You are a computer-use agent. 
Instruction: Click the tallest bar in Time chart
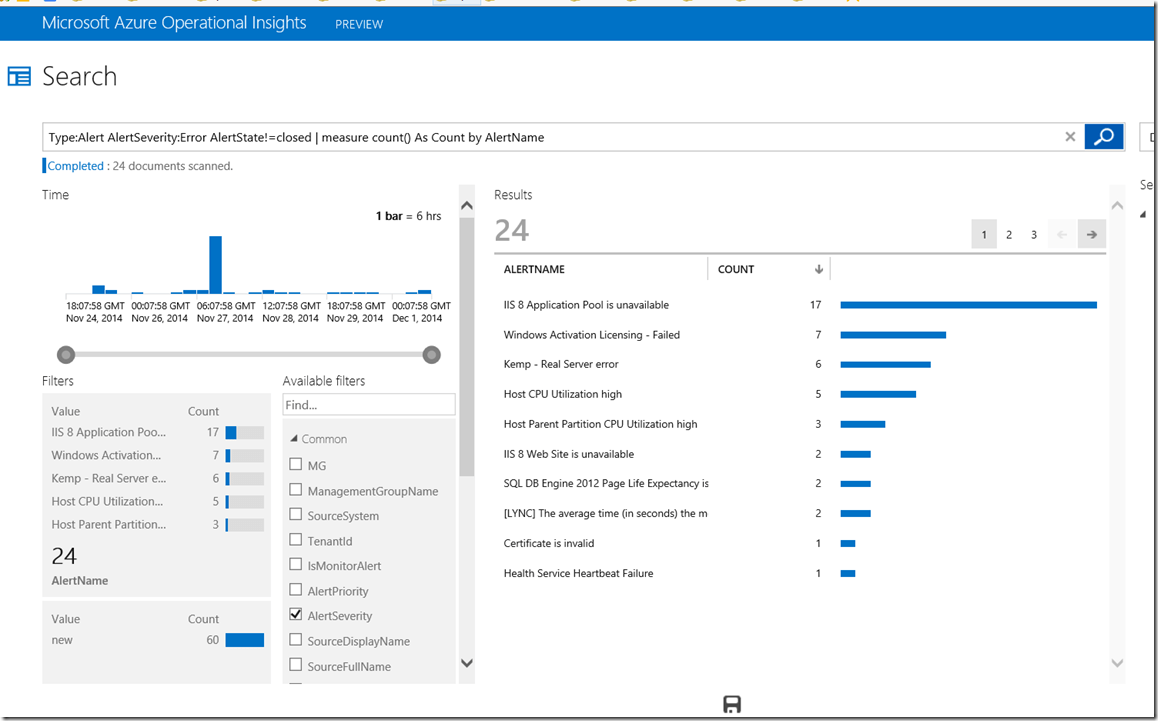click(x=215, y=265)
